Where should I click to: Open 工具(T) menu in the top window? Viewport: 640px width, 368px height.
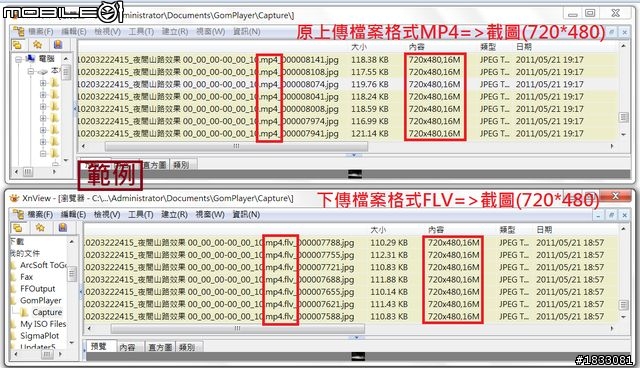141,31
